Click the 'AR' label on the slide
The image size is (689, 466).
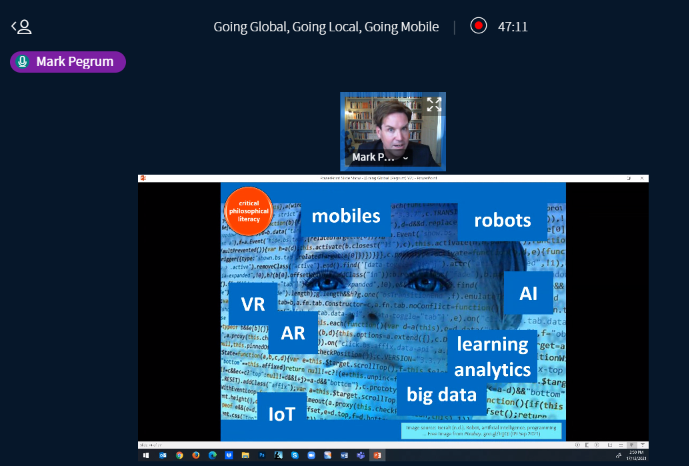pos(293,333)
